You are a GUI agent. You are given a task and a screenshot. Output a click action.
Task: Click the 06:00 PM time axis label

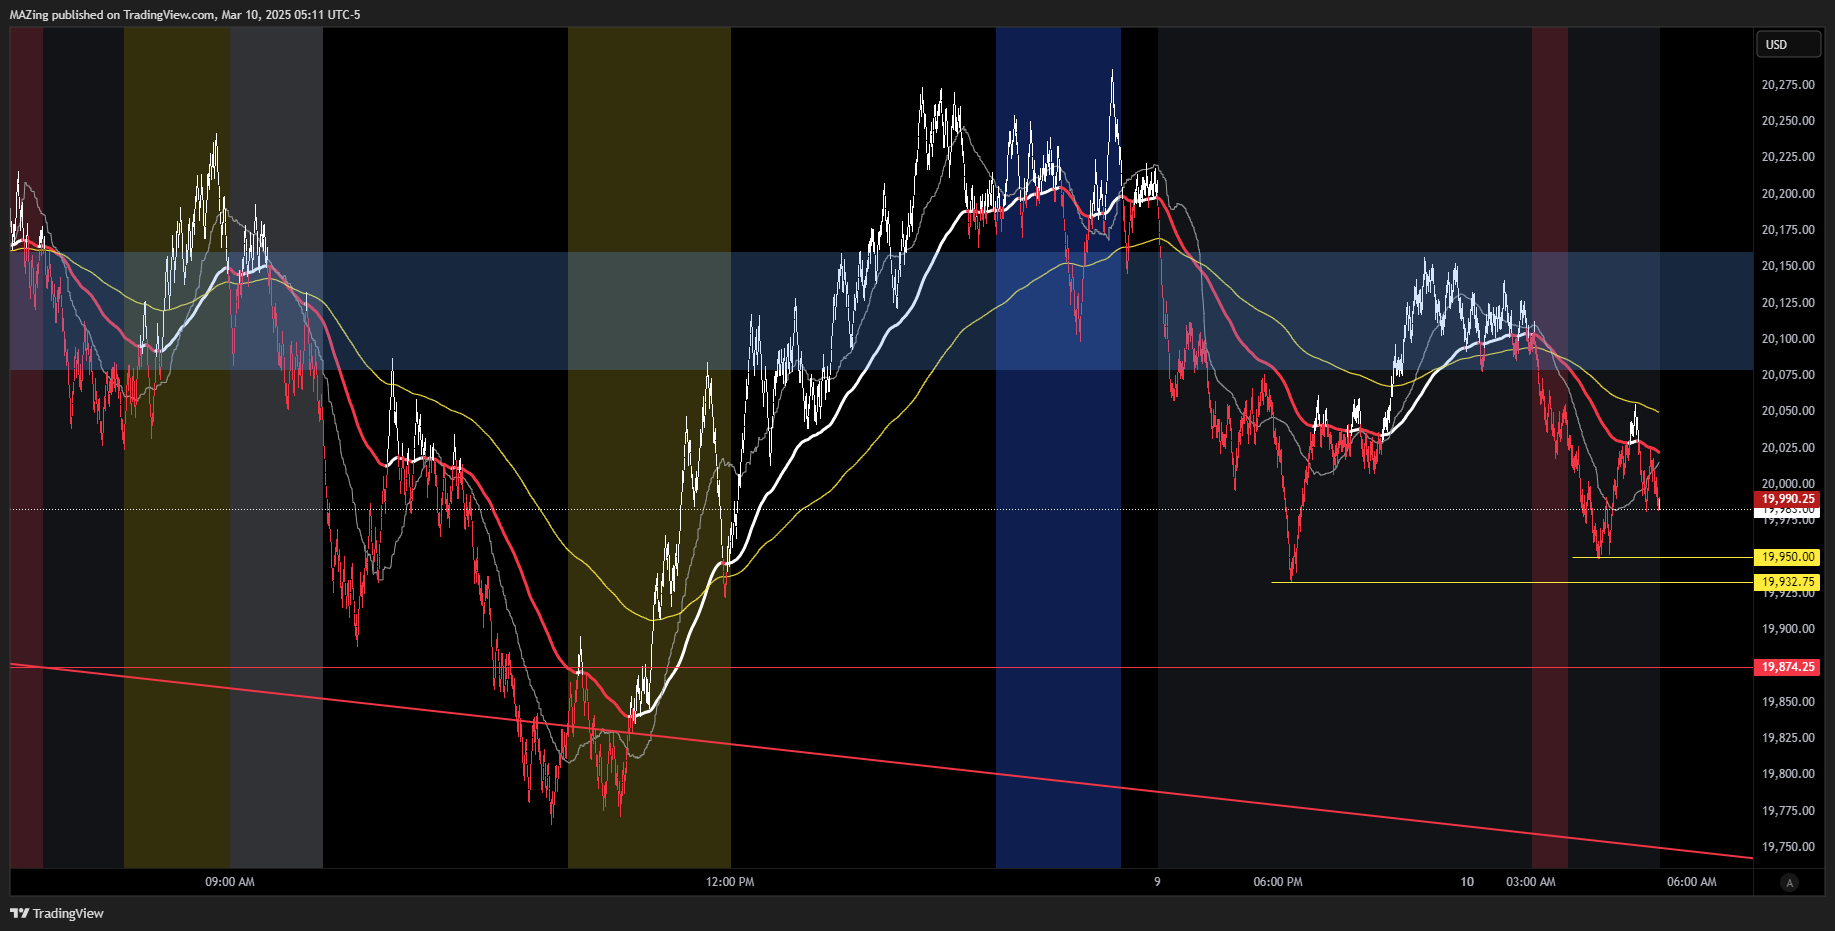1278,882
